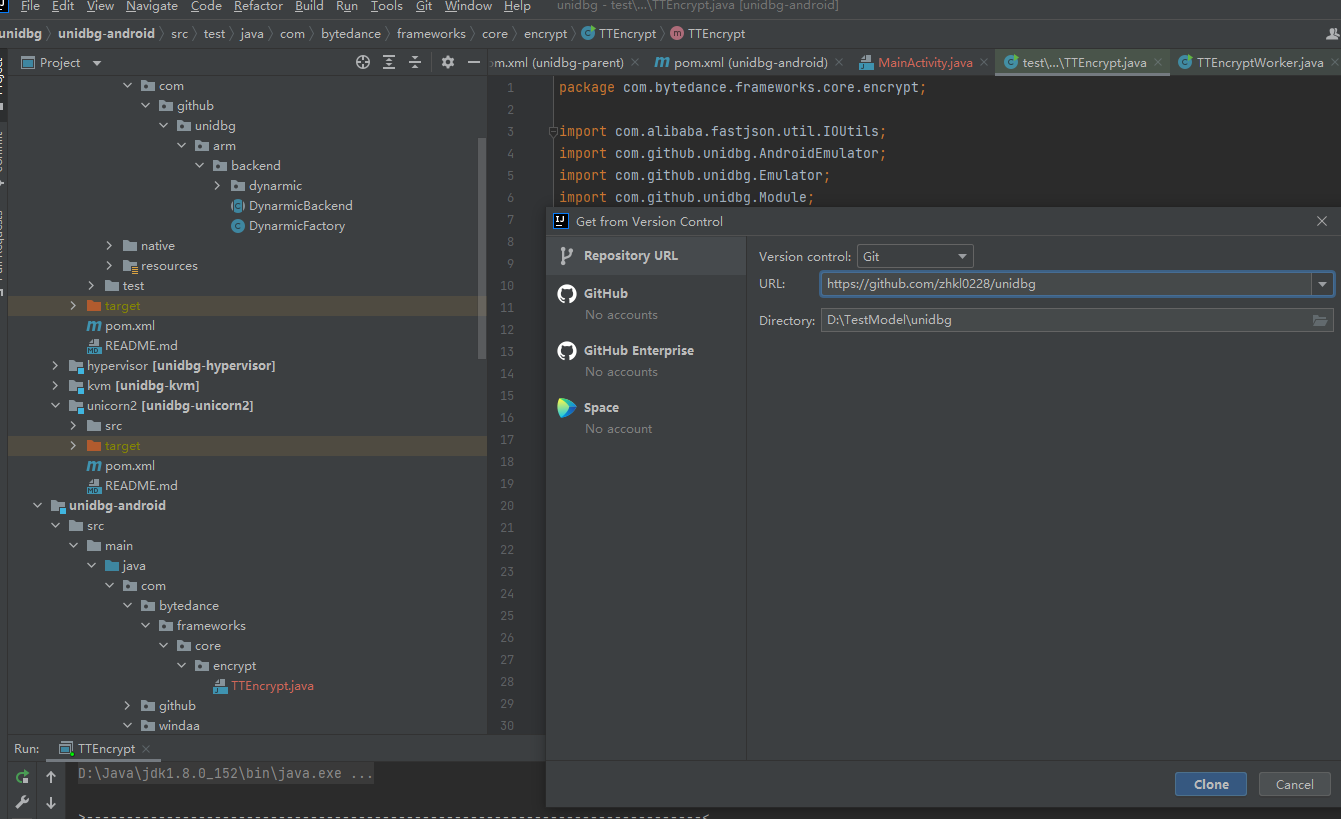Expand the URL history dropdown arrow
Viewport: 1341px width, 819px height.
tap(1323, 284)
